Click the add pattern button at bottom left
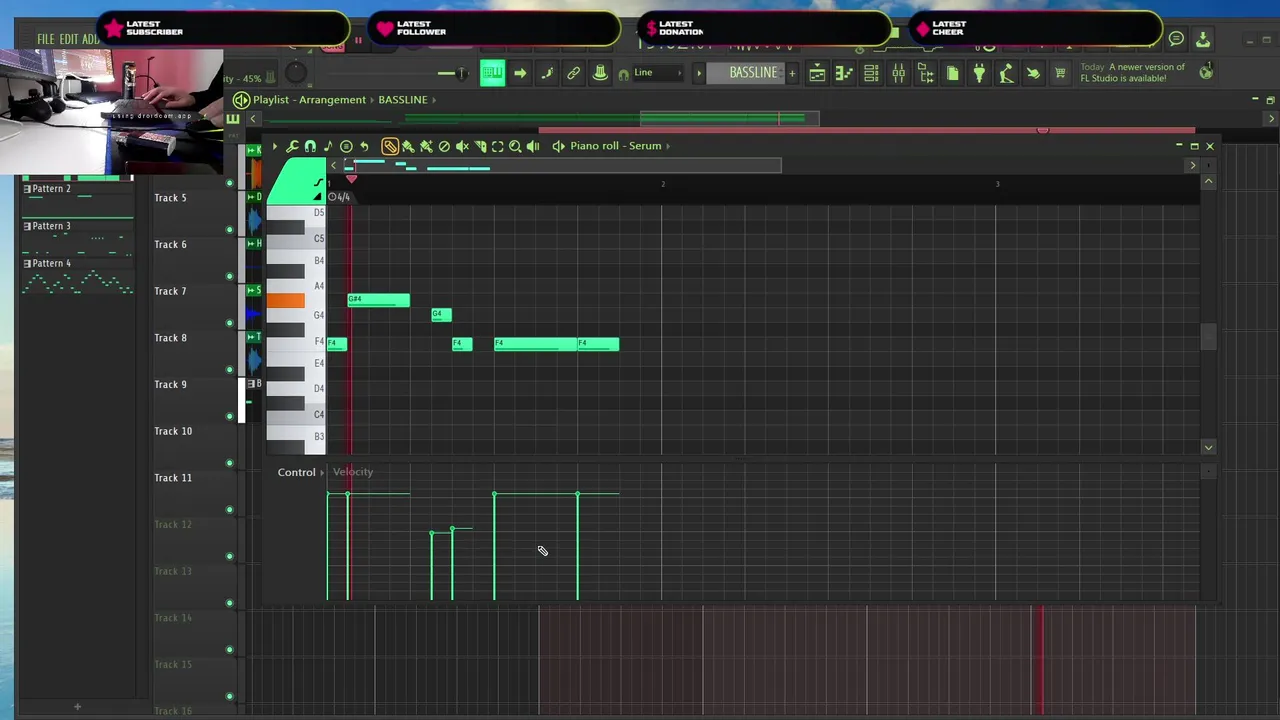 pos(77,707)
